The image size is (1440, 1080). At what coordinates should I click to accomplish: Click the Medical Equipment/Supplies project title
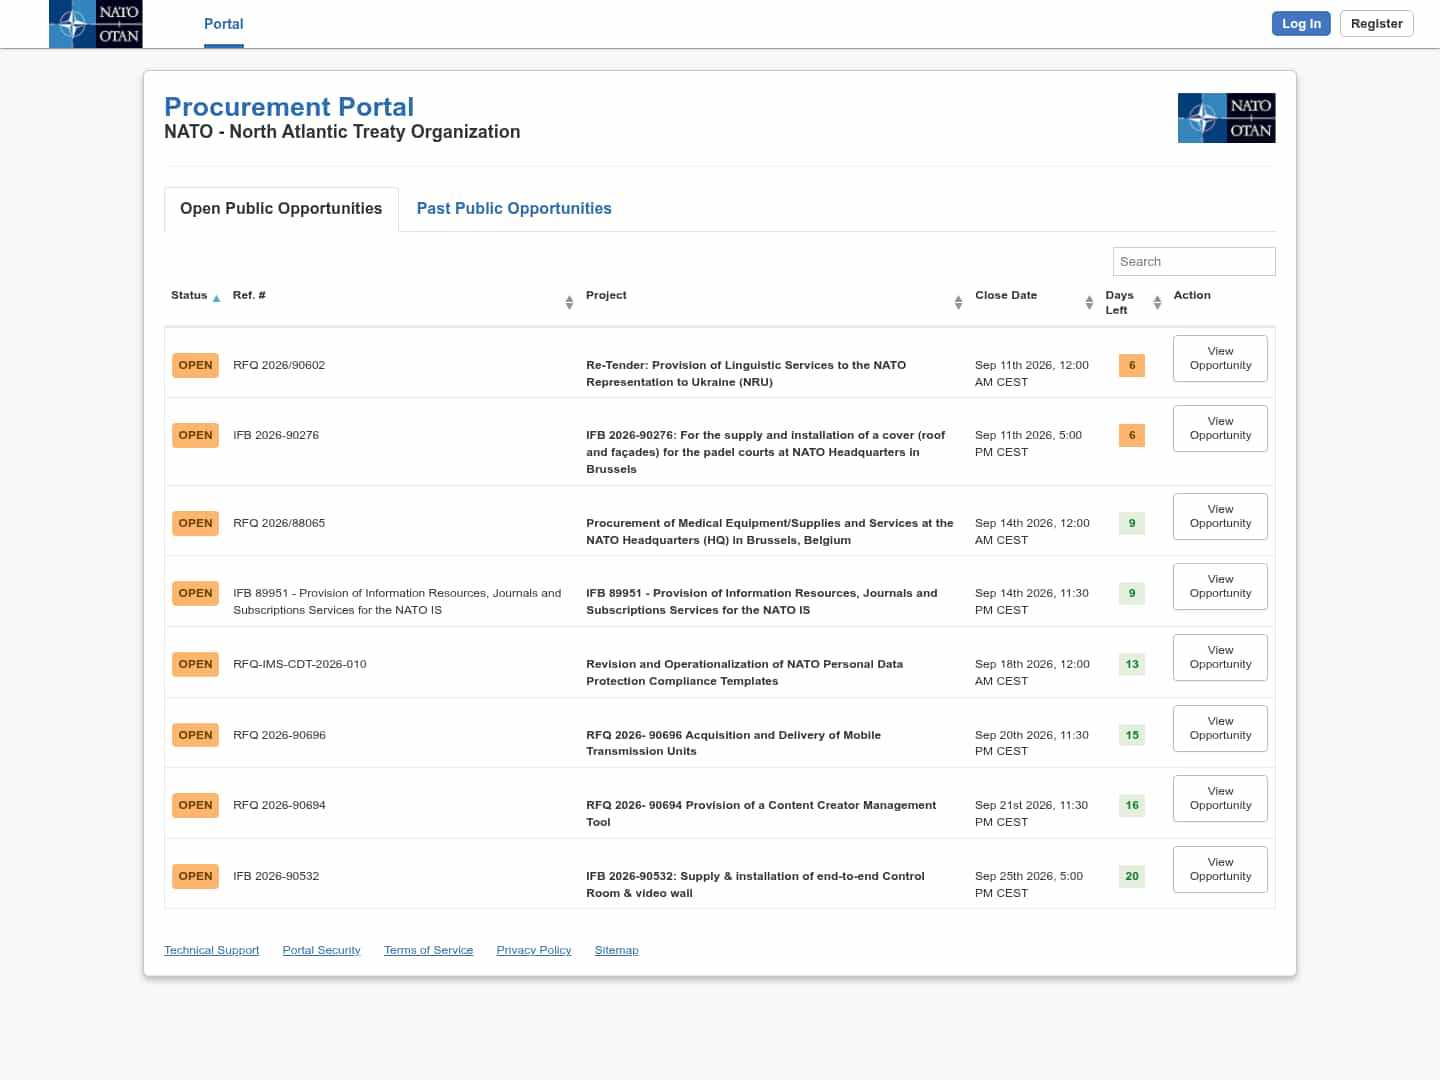pyautogui.click(x=770, y=531)
